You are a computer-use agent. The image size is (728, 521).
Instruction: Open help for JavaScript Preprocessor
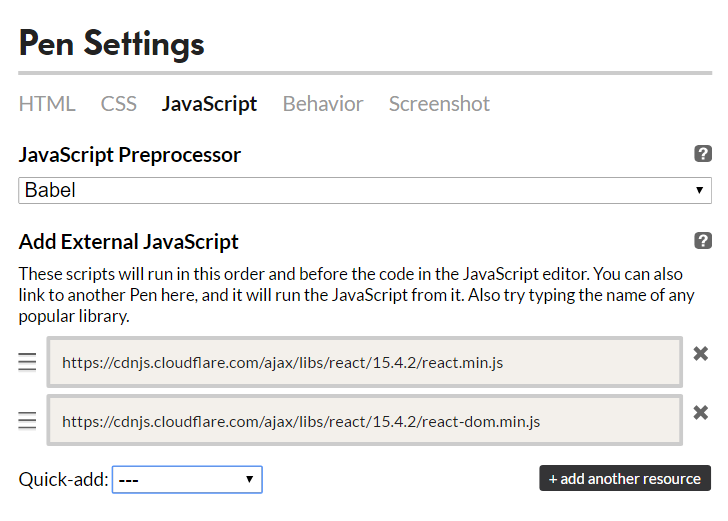click(x=702, y=154)
